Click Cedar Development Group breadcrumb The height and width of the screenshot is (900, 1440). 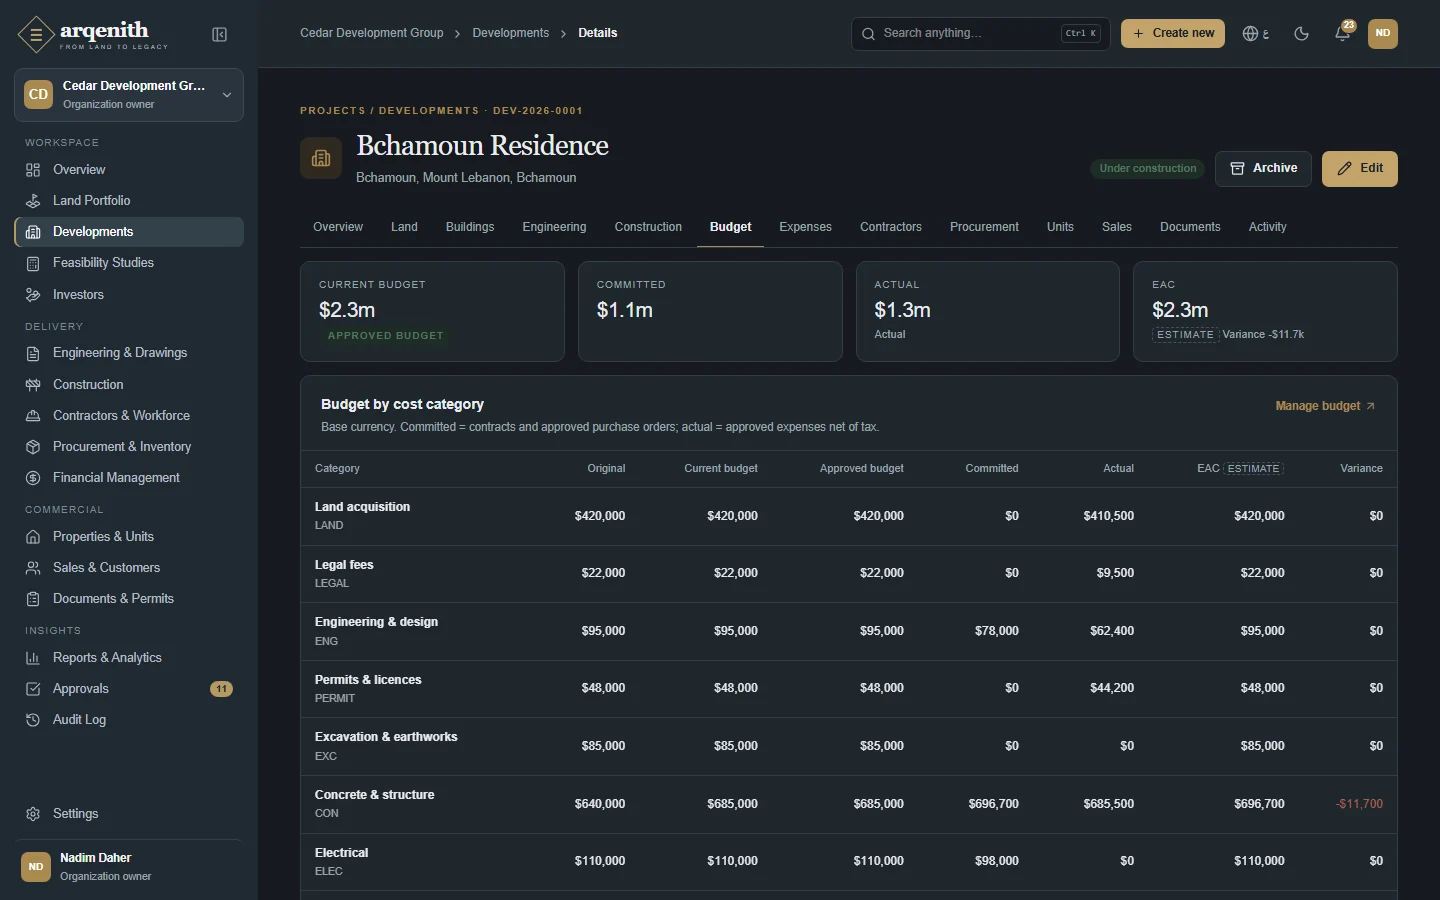coord(372,33)
